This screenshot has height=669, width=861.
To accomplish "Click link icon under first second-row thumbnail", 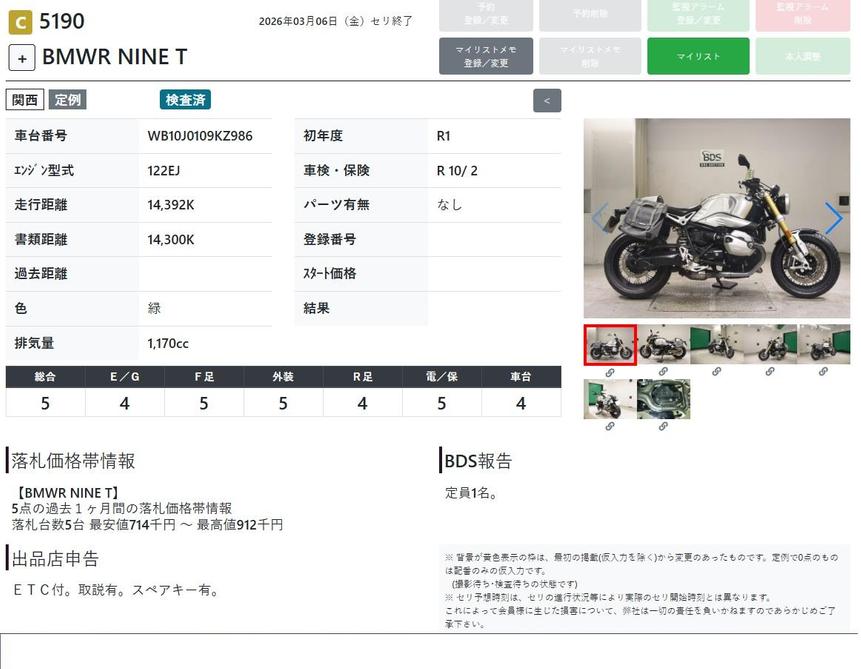I will (610, 426).
